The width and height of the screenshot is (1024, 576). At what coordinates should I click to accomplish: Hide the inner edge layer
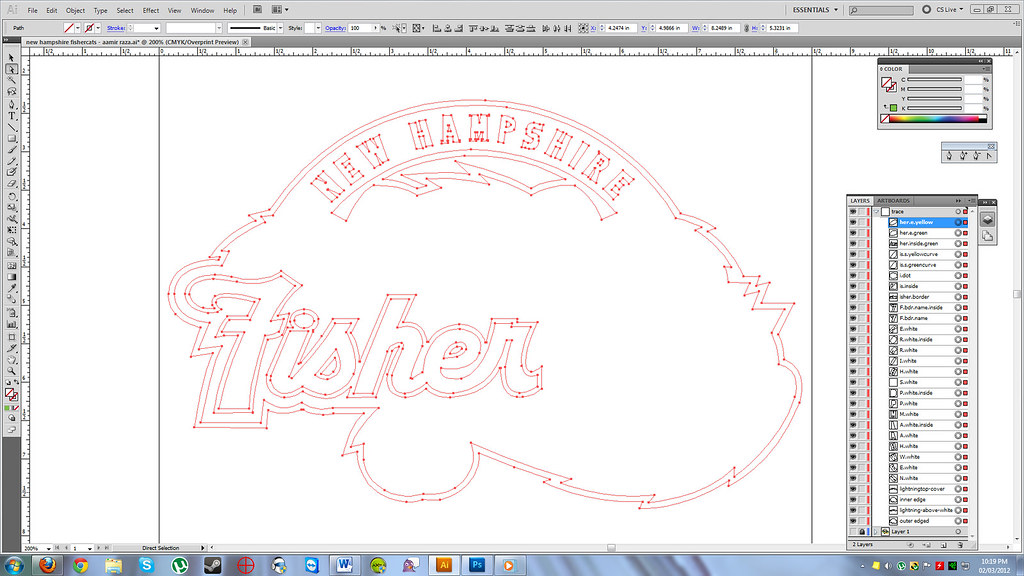point(853,500)
